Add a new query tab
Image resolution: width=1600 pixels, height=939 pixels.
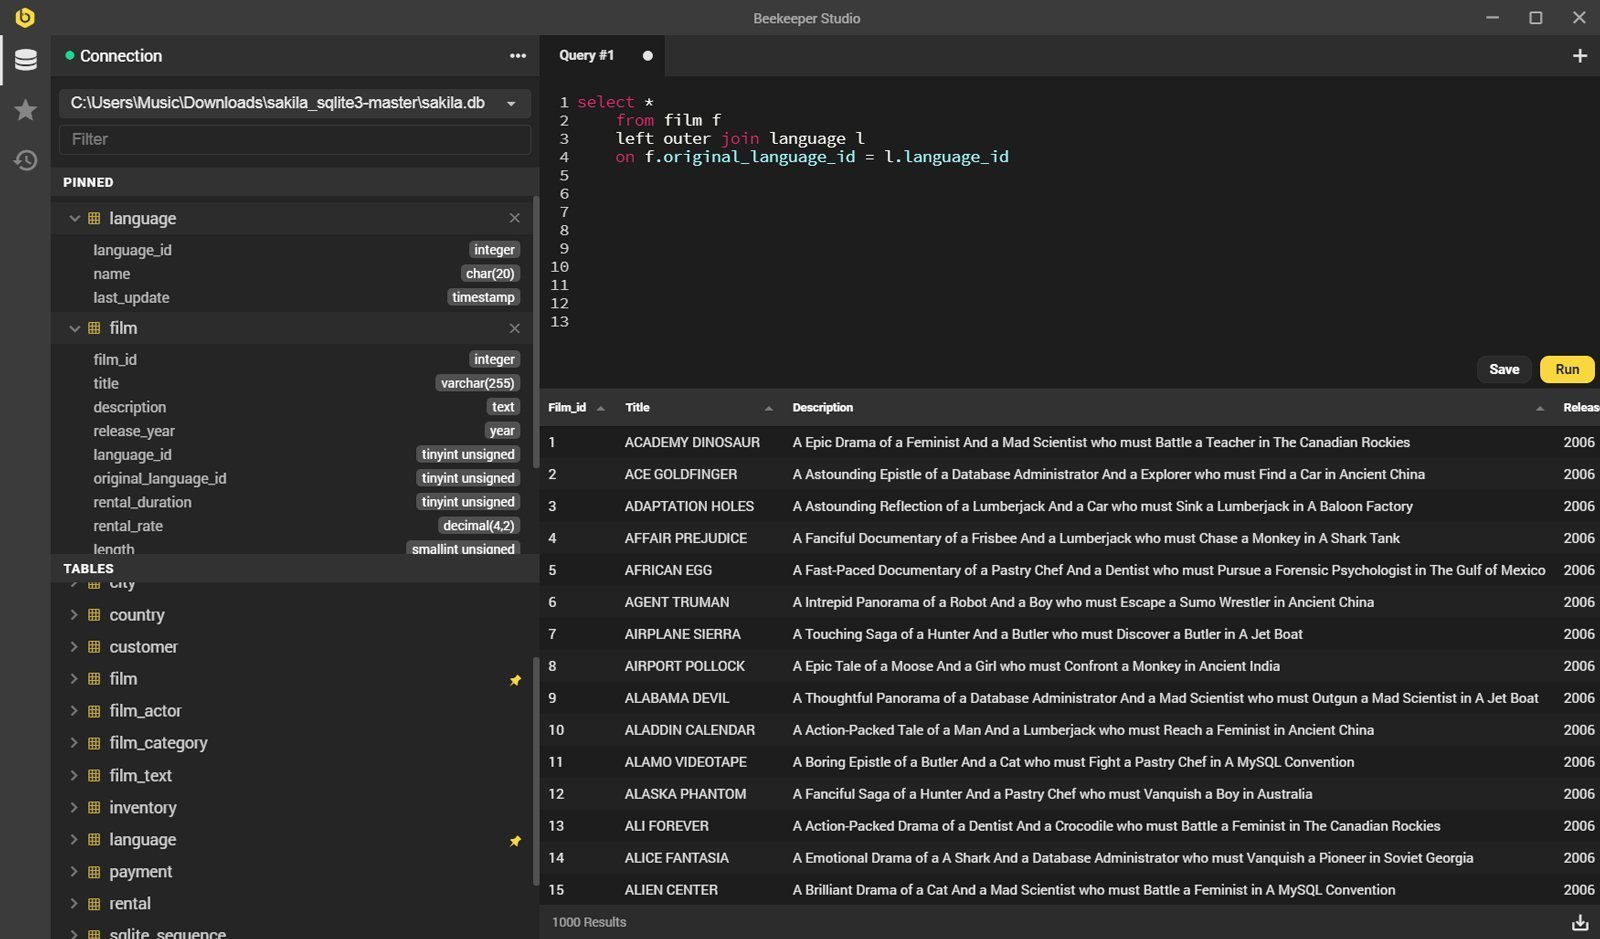click(x=1580, y=56)
